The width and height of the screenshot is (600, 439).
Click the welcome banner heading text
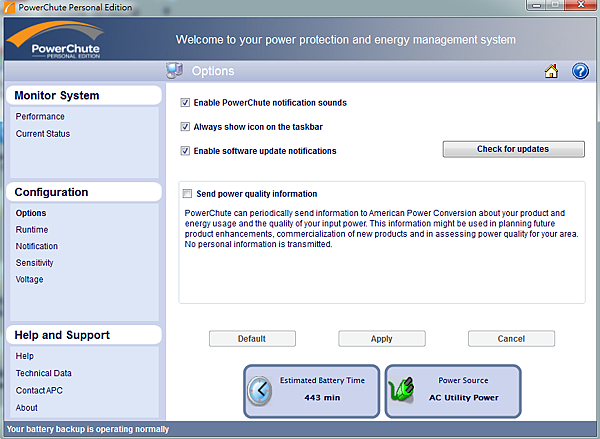click(346, 40)
